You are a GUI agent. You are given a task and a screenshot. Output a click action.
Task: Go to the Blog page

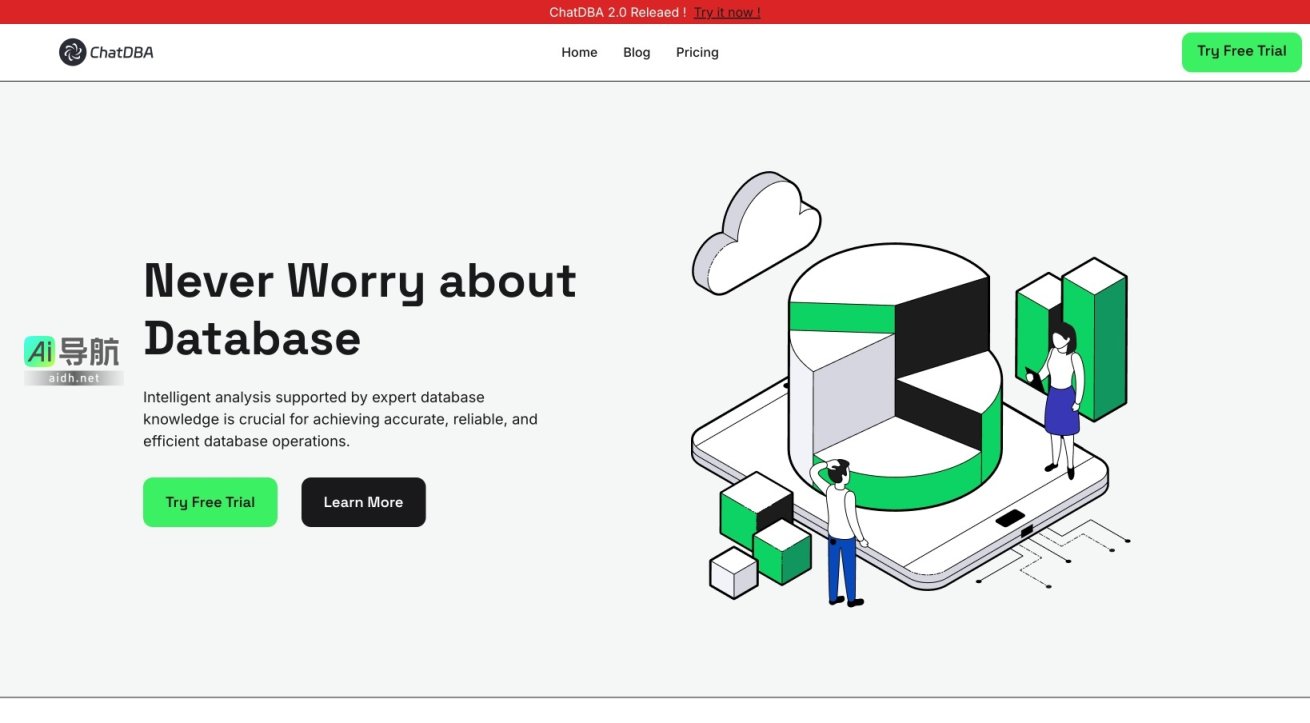636,52
